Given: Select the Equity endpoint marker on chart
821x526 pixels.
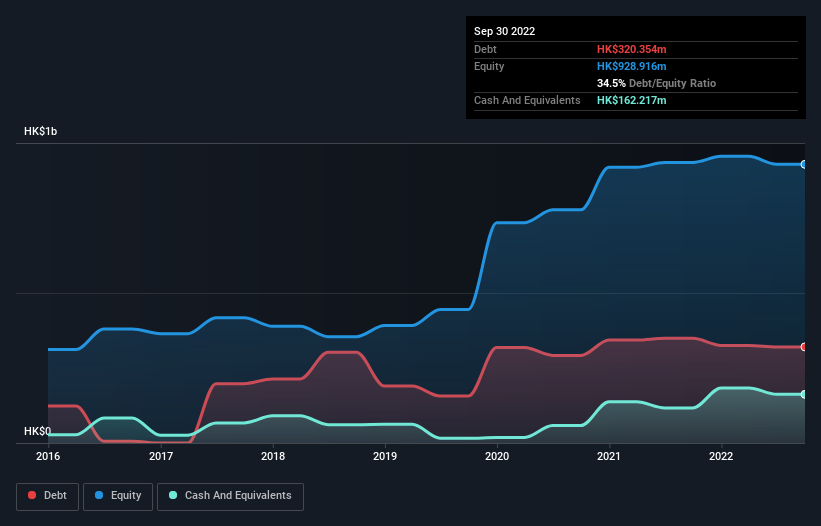Looking at the screenshot, I should [x=804, y=164].
